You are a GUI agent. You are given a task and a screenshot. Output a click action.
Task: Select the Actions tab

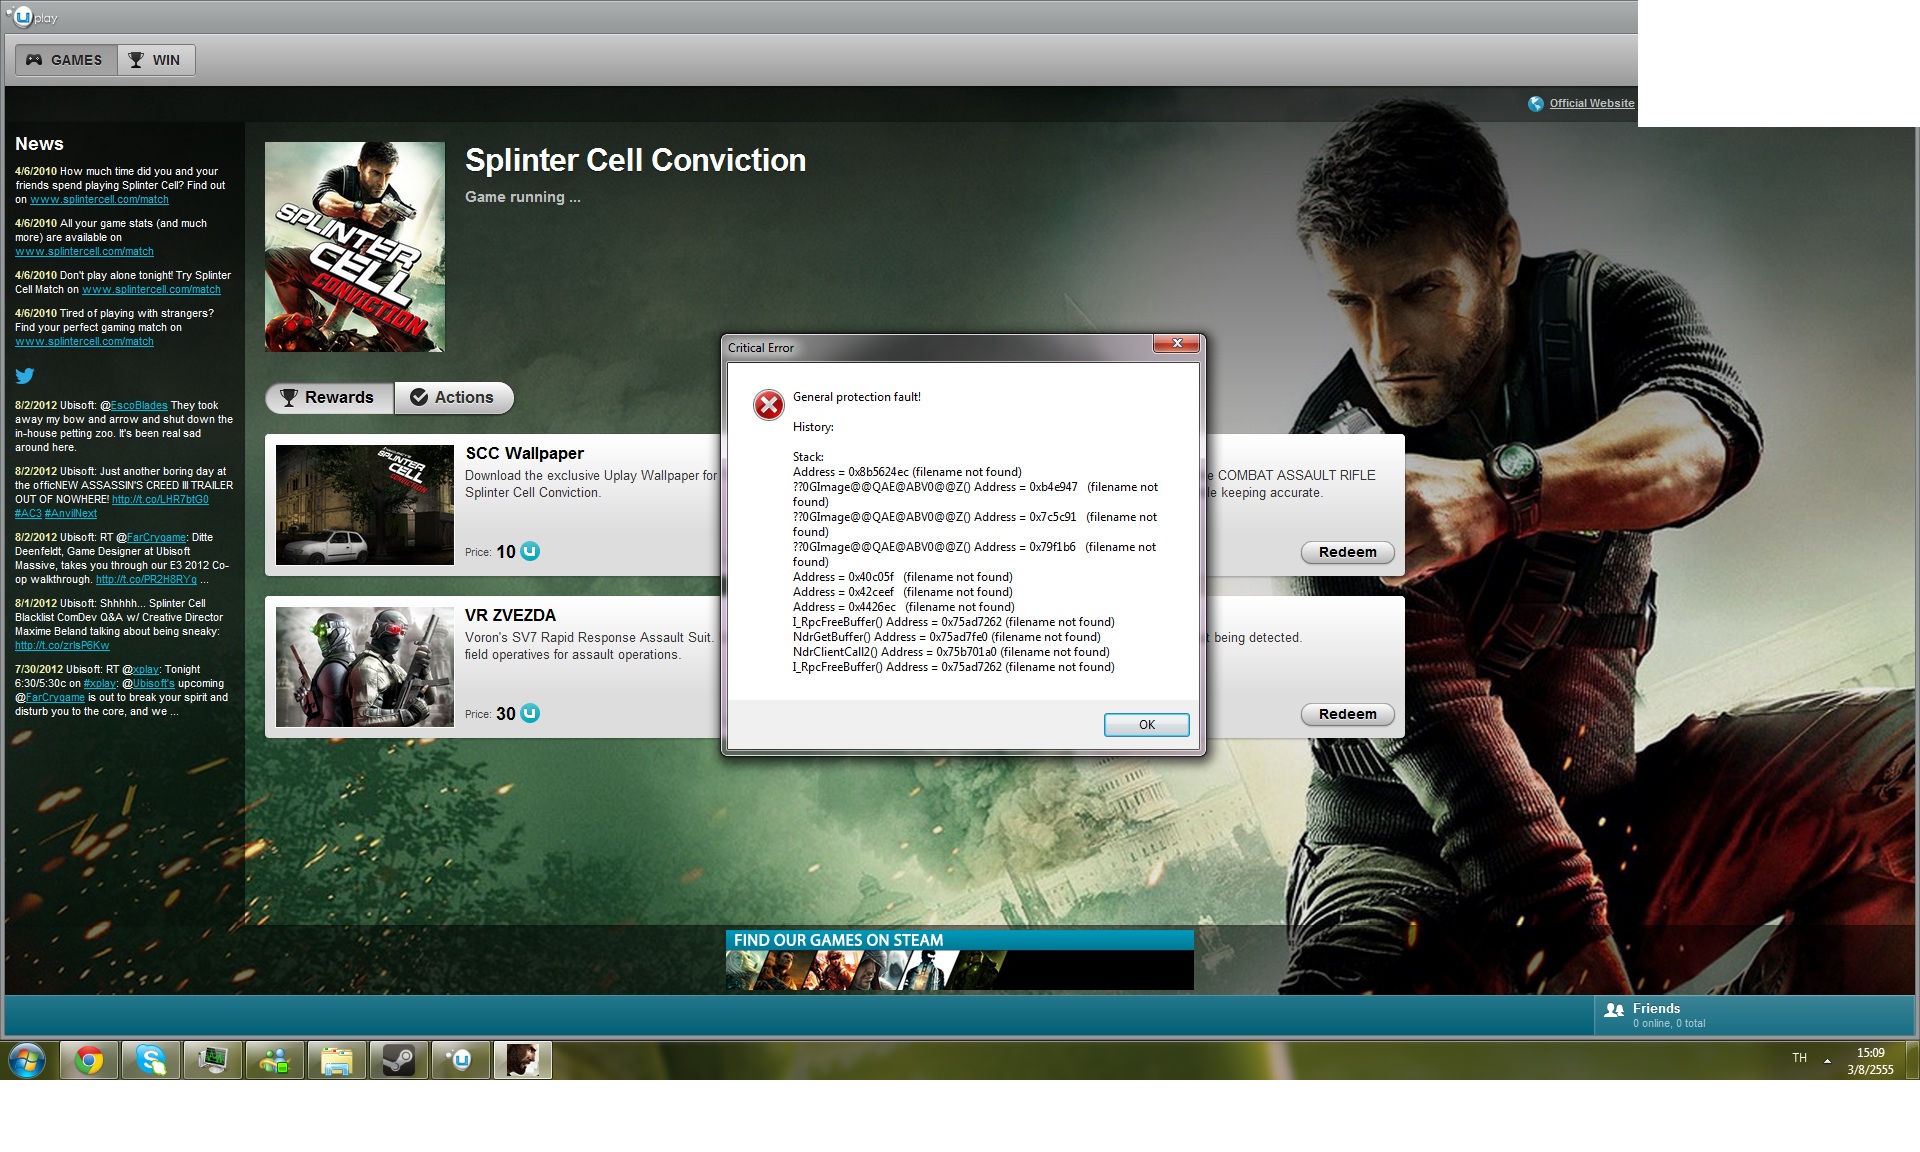tap(453, 398)
